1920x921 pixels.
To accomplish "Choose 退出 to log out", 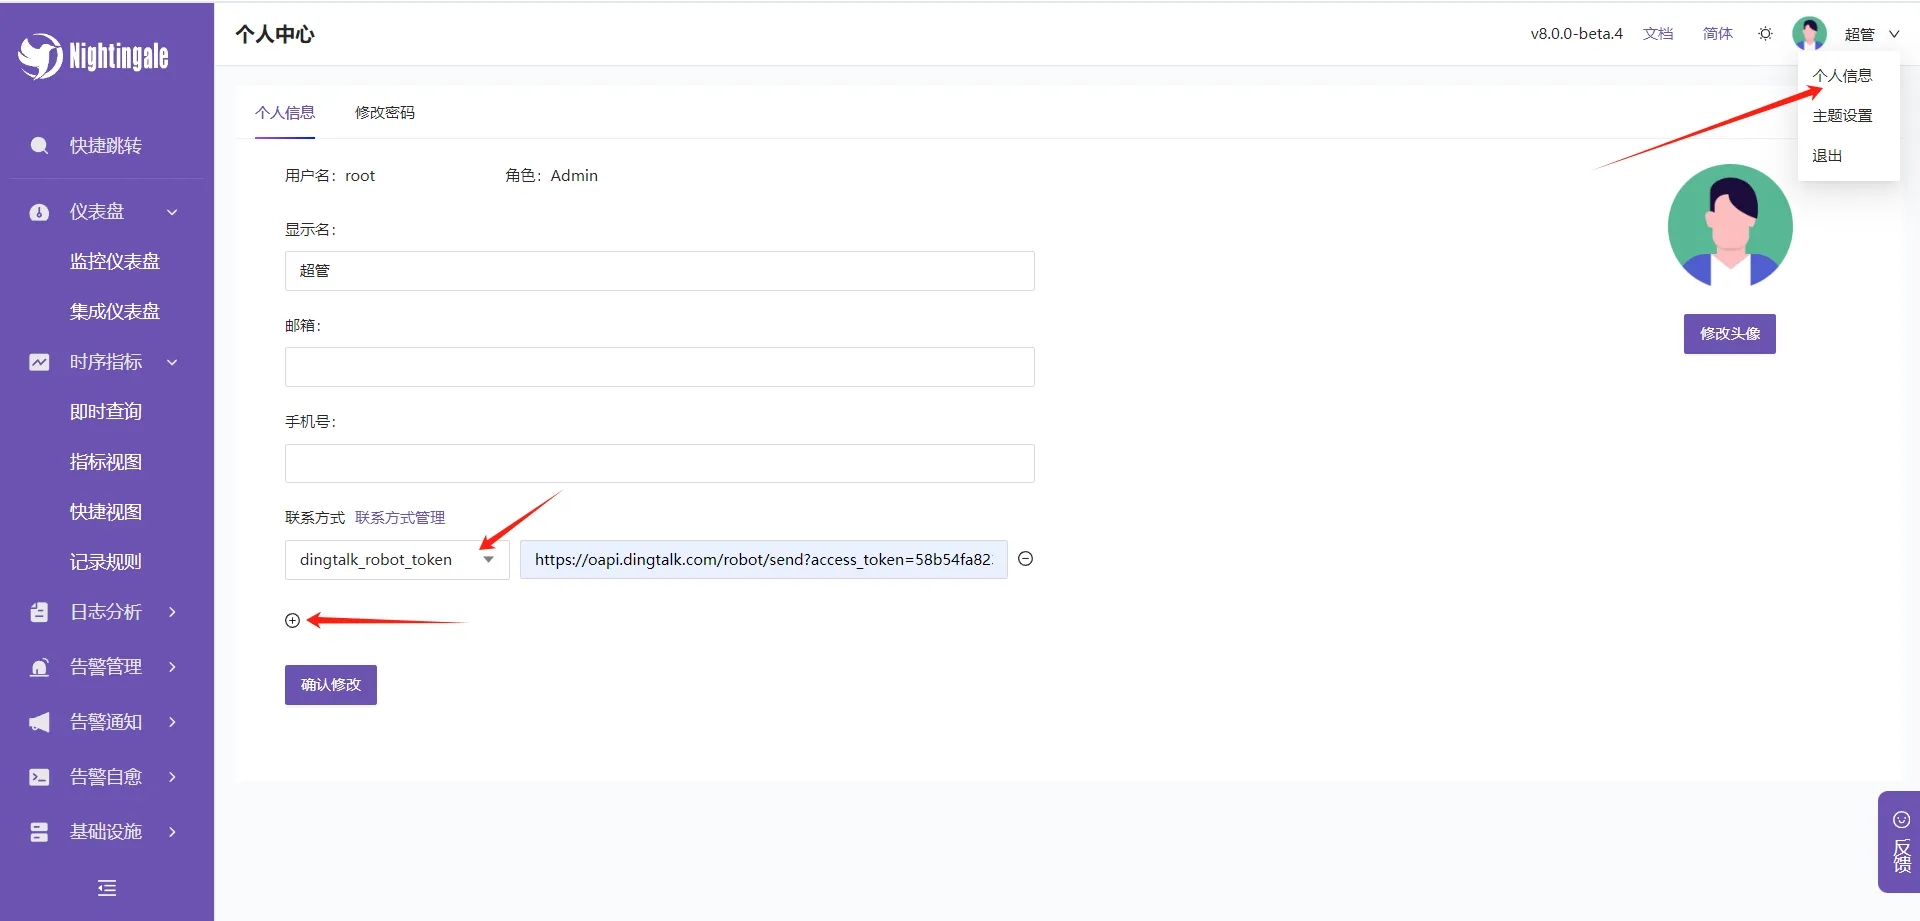I will pyautogui.click(x=1827, y=156).
